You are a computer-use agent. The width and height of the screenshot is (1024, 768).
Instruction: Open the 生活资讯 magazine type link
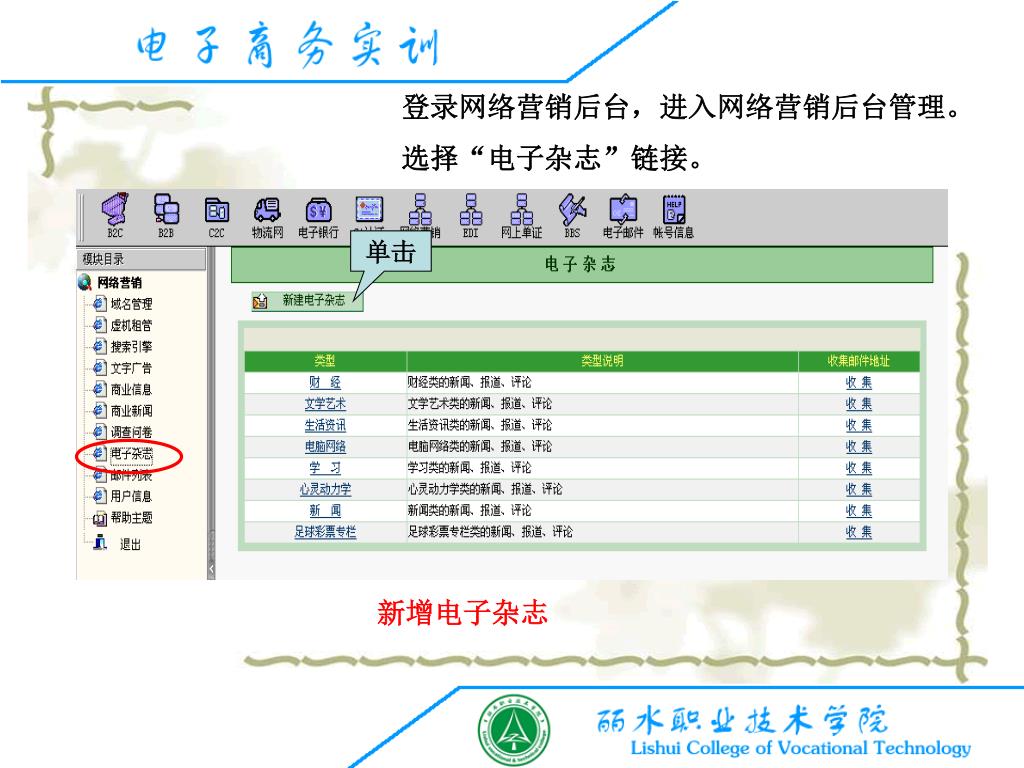tap(325, 425)
